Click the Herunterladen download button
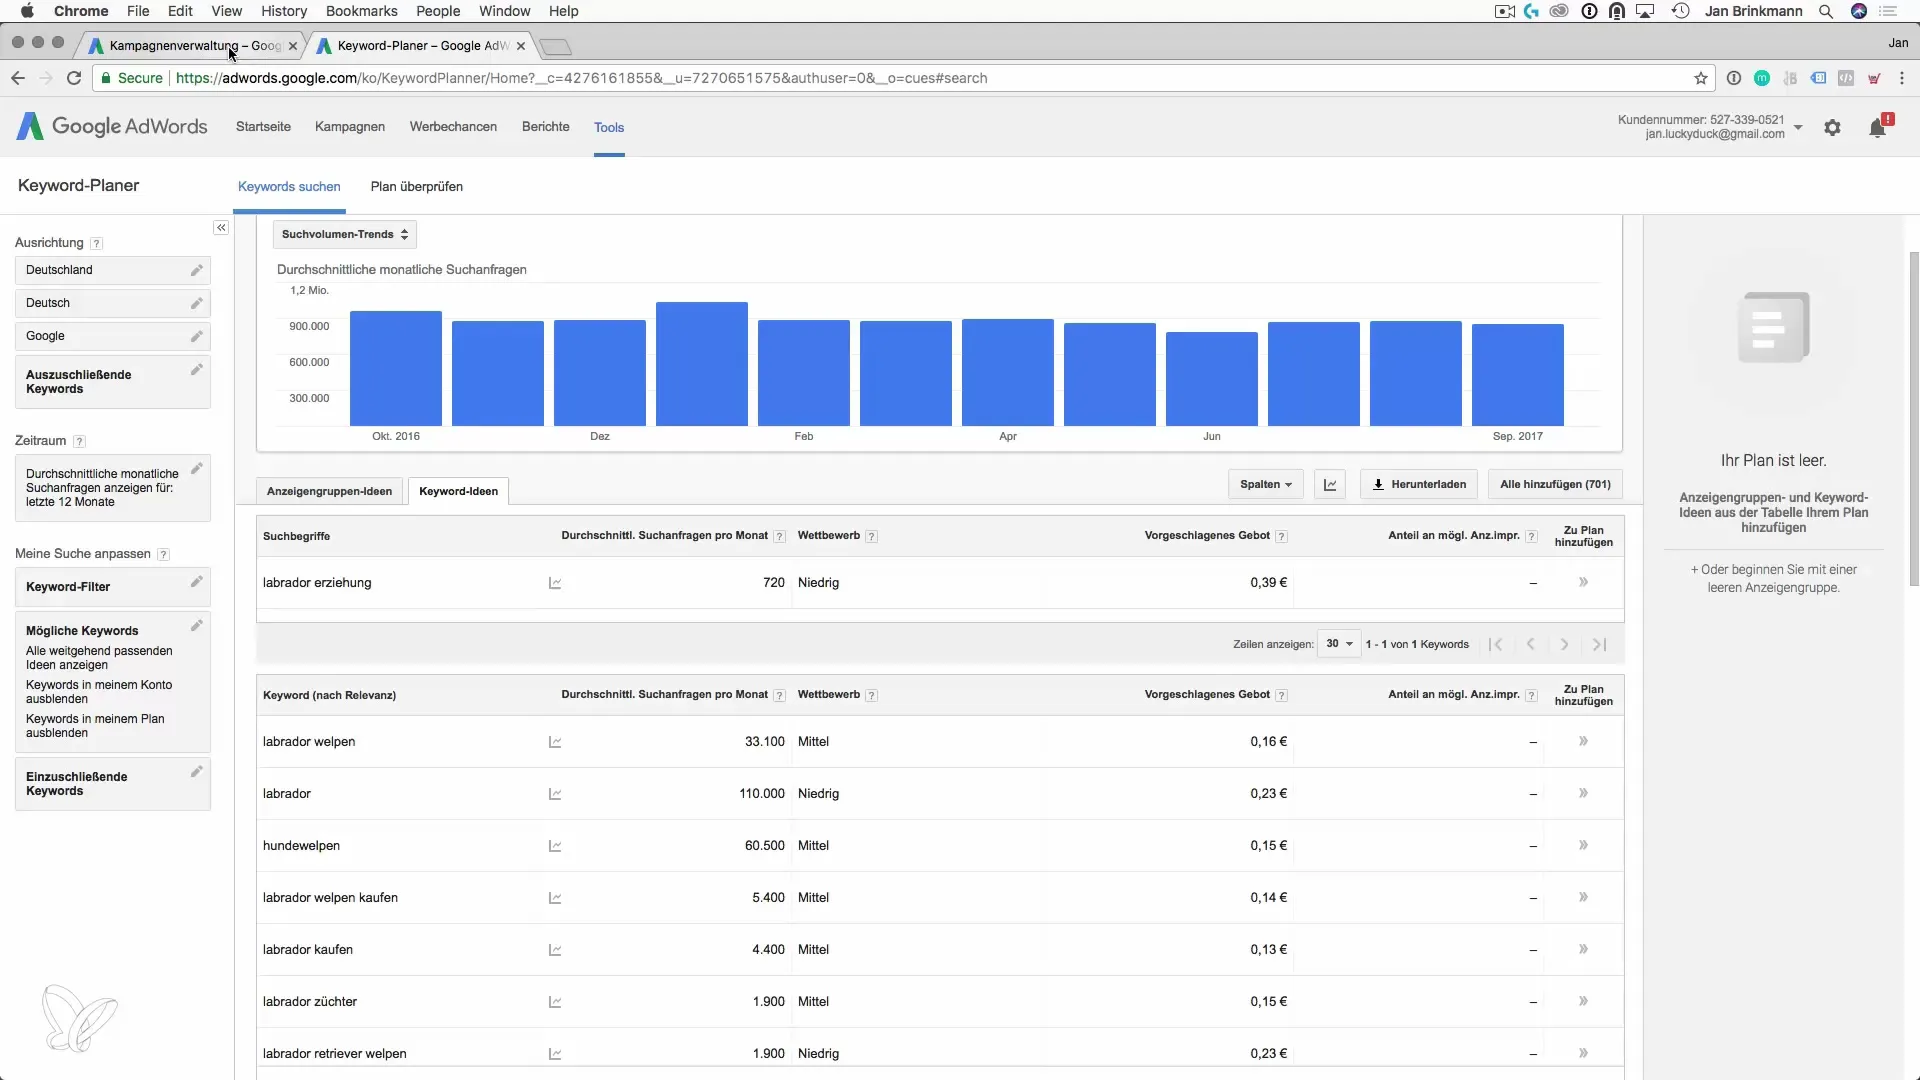Viewport: 1920px width, 1080px height. 1418,485
